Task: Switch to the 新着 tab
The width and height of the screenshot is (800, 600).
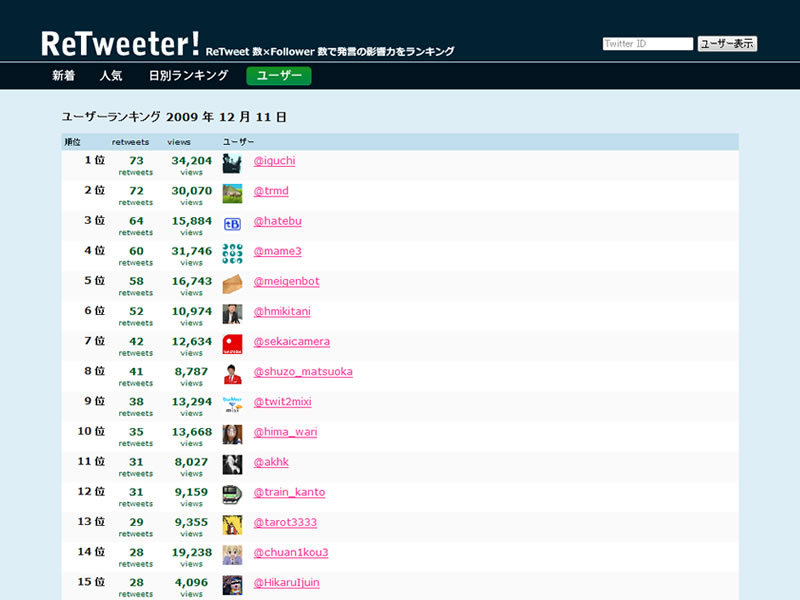Action: pos(63,76)
